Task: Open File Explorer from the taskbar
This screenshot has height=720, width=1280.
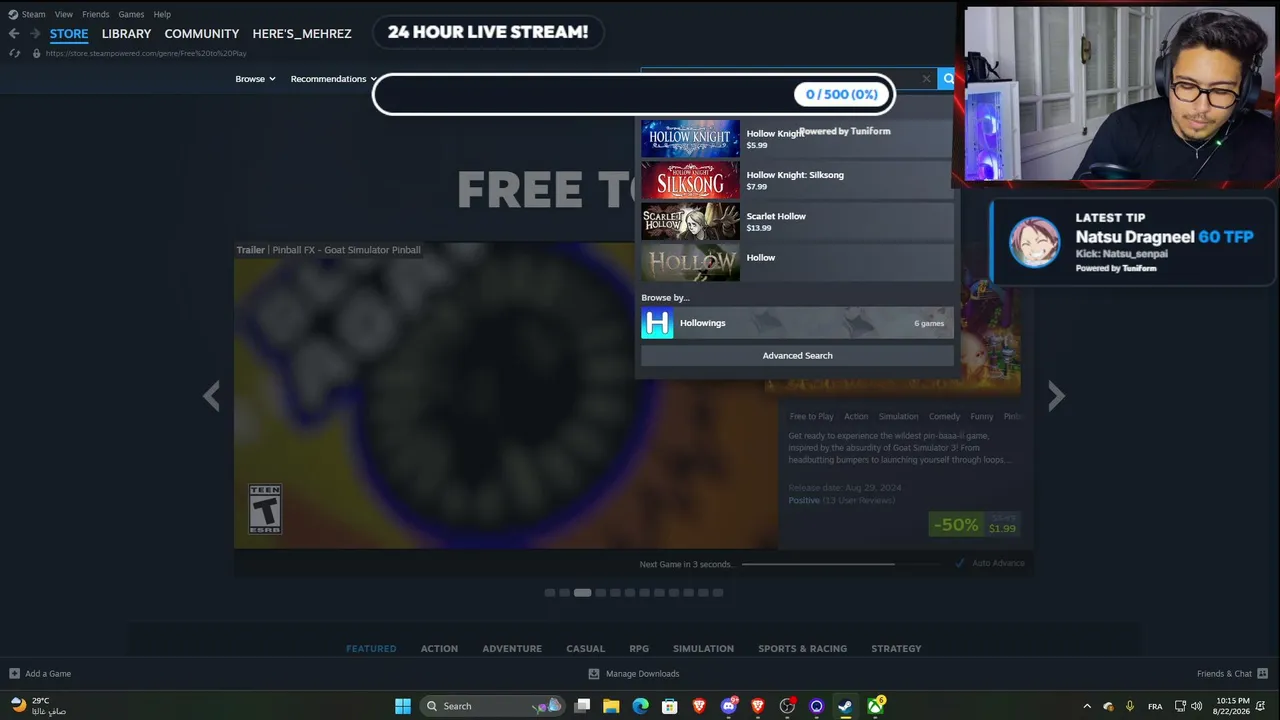Action: (611, 706)
